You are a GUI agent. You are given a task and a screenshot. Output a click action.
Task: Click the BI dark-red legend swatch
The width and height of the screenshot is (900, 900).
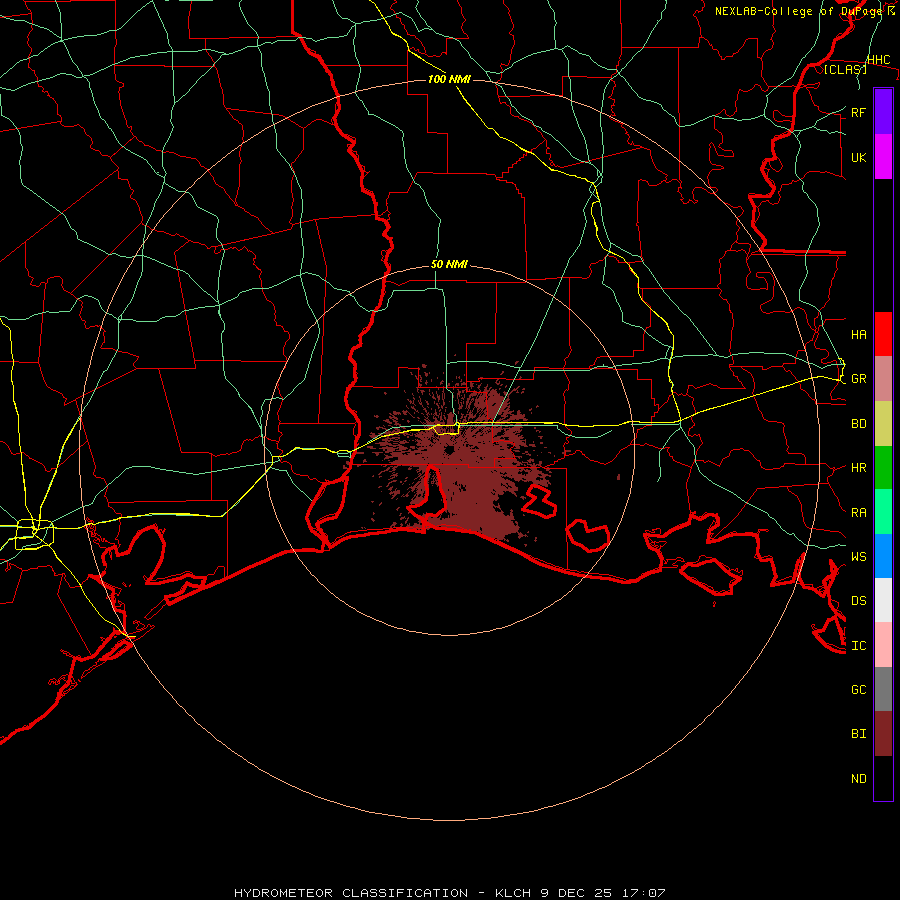pyautogui.click(x=883, y=734)
